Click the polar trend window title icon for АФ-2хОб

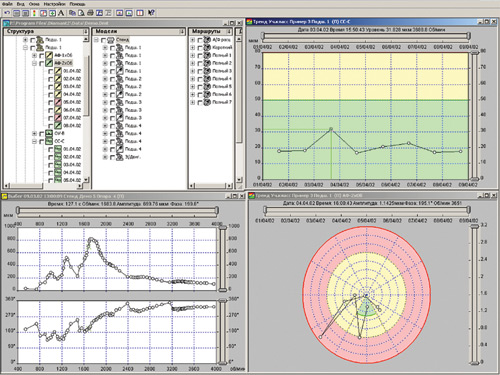pyautogui.click(x=252, y=196)
